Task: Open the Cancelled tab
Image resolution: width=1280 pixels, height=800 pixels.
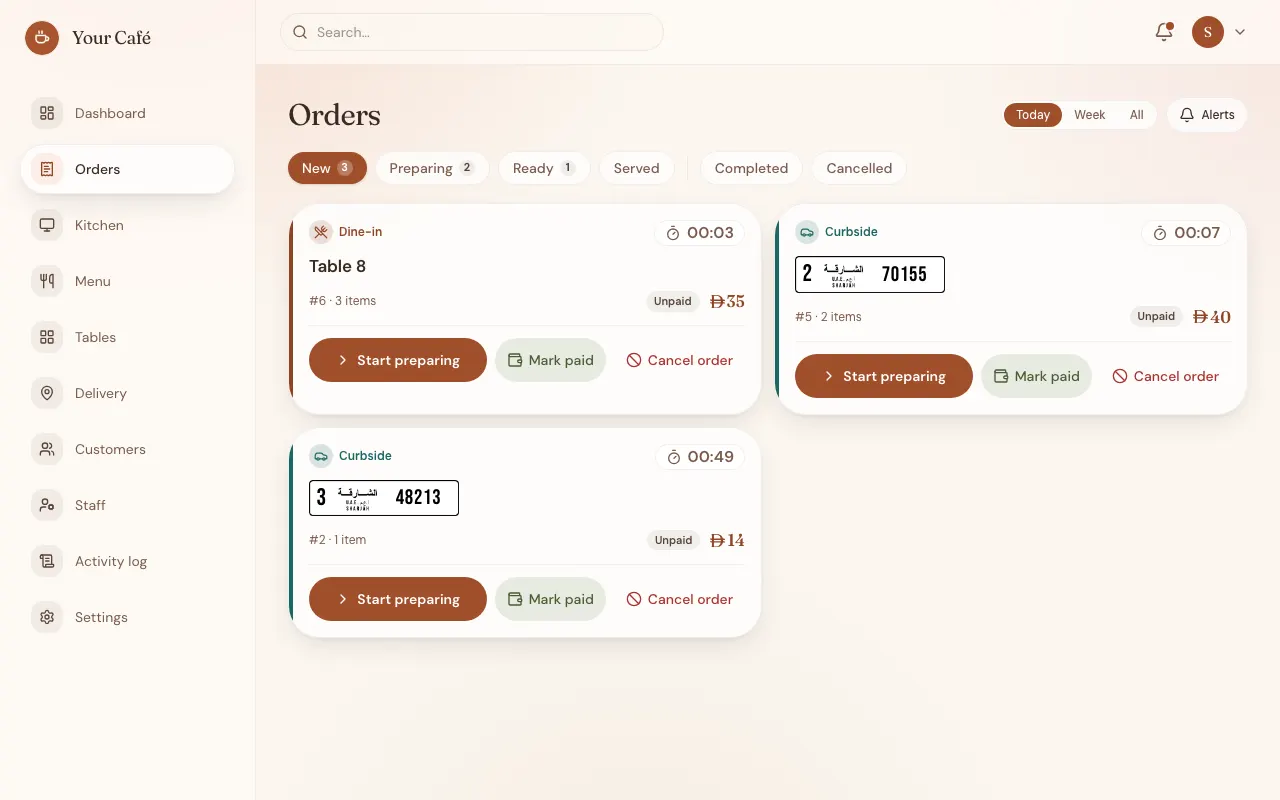Action: 859,168
